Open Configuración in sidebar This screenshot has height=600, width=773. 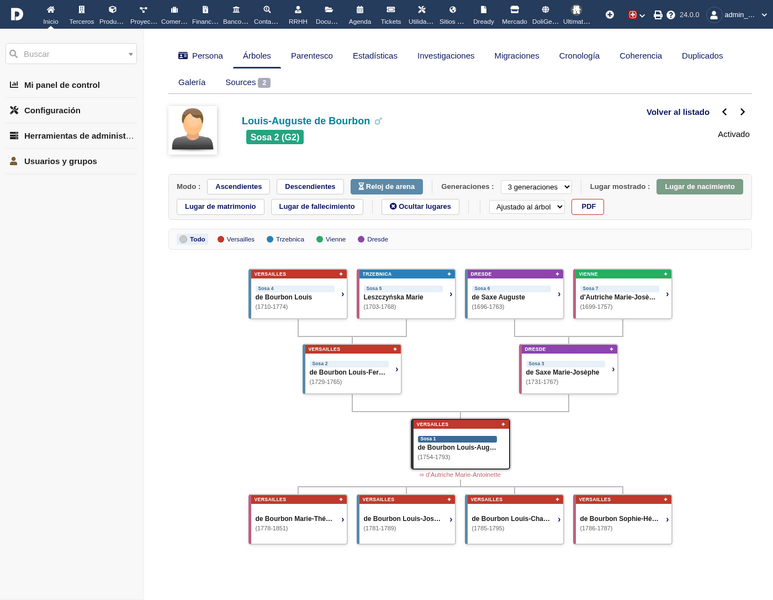[x=52, y=110]
